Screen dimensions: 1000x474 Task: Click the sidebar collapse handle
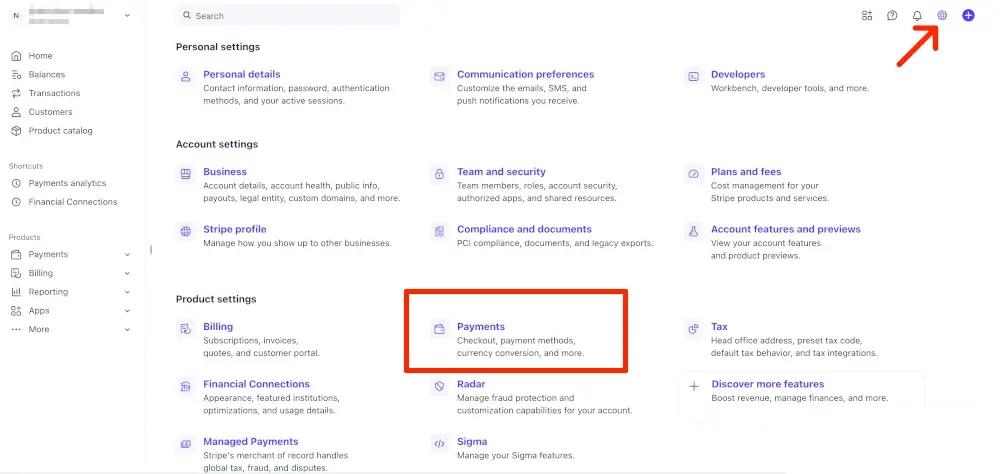(x=151, y=249)
